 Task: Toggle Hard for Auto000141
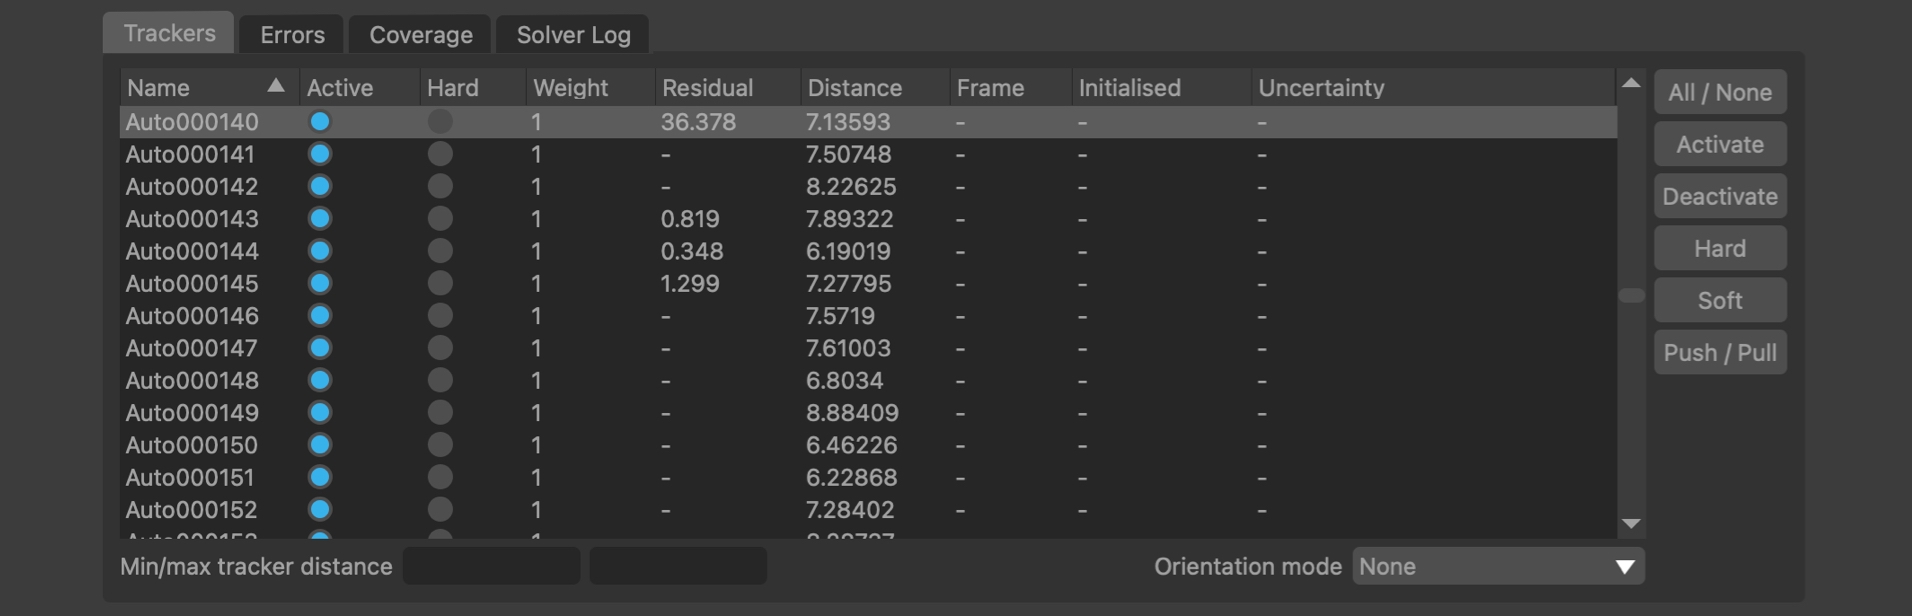click(440, 154)
